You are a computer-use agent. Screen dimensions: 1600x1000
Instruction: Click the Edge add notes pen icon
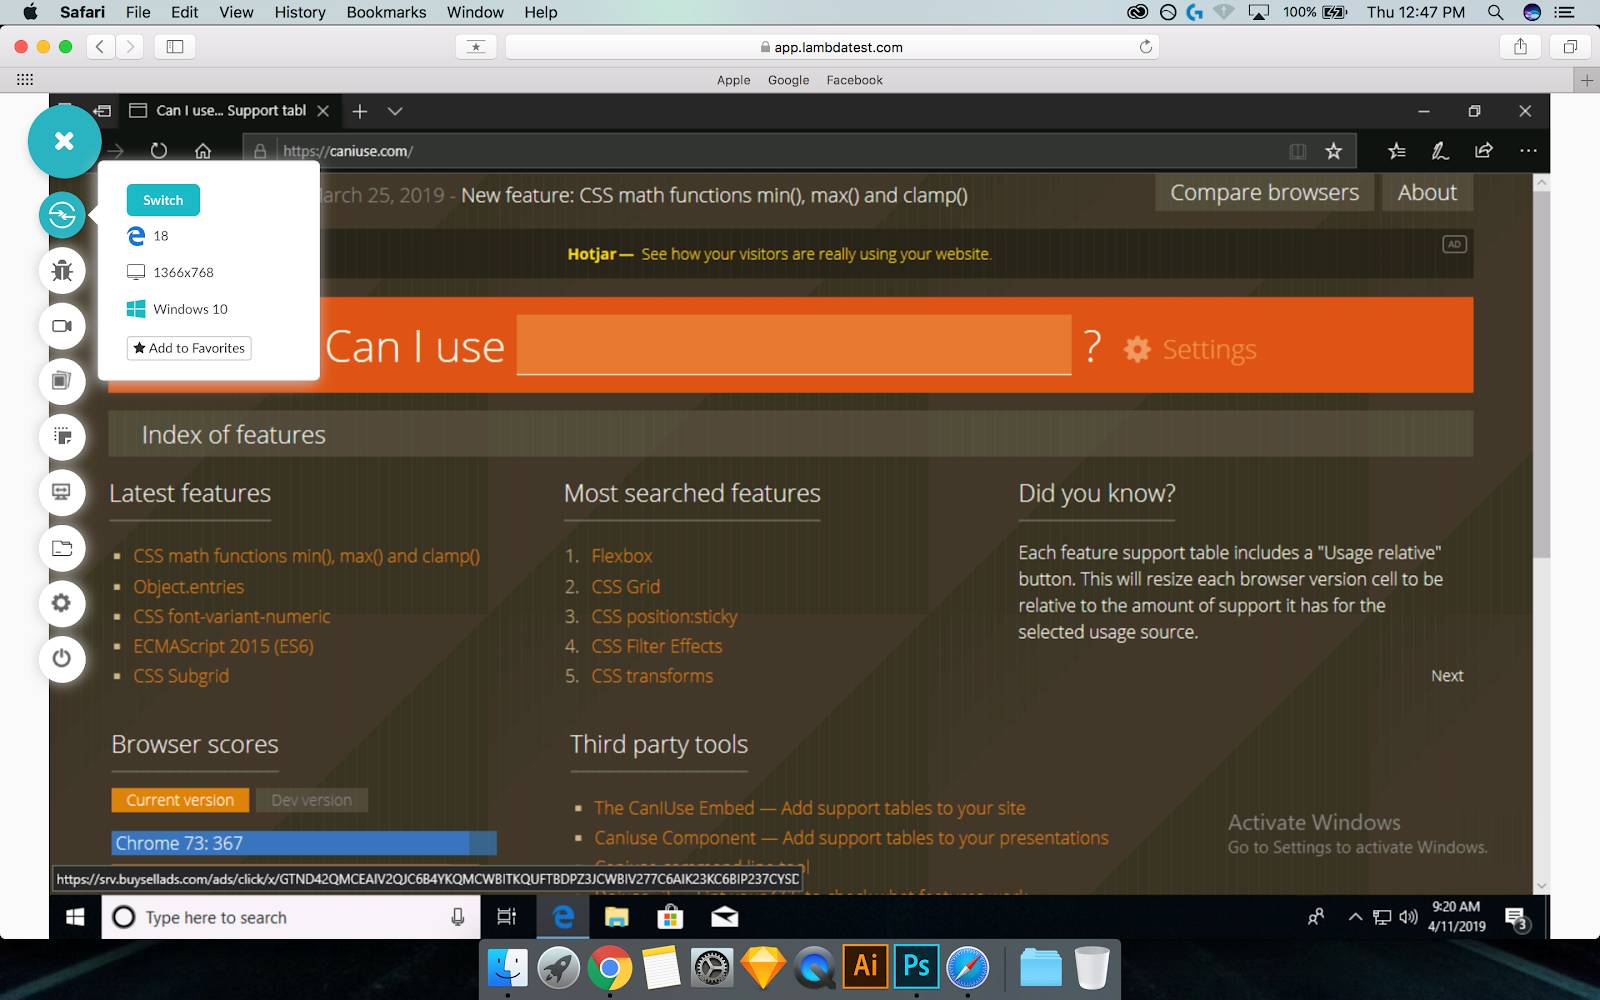(1440, 151)
